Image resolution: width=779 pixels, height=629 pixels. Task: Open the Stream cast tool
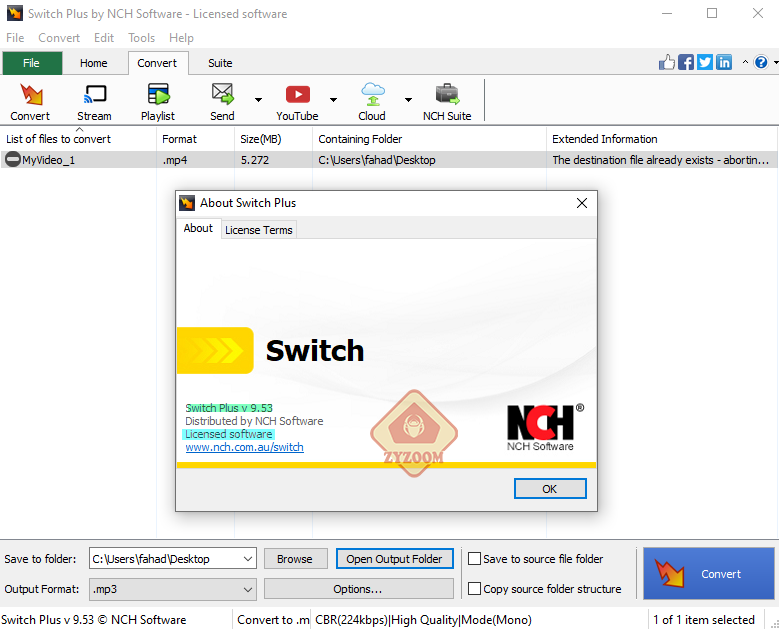coord(94,101)
